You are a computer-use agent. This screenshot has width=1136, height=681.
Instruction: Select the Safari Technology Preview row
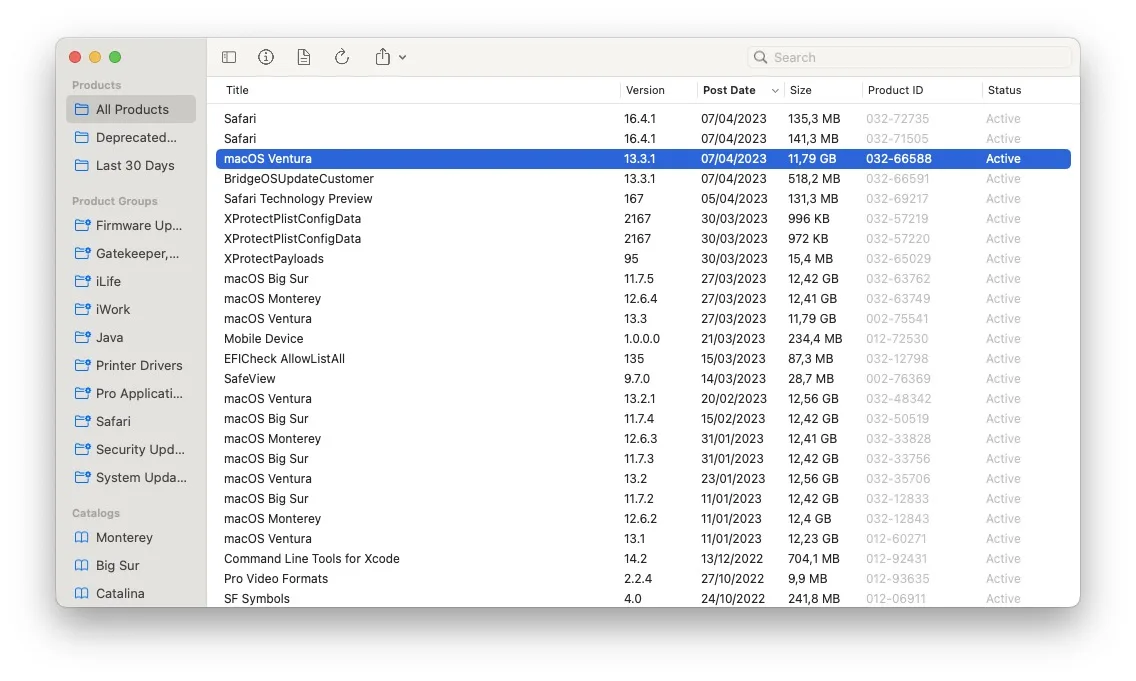pyautogui.click(x=643, y=199)
